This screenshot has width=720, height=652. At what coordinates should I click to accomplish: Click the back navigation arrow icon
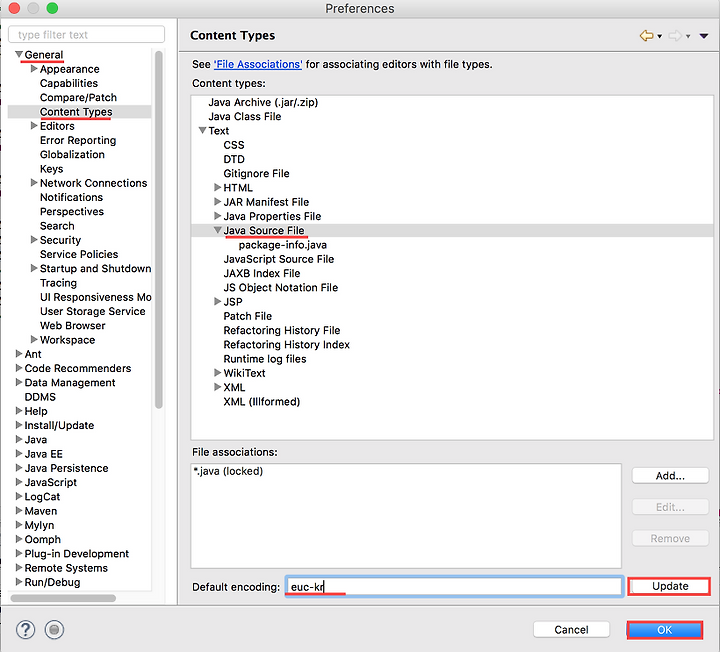coord(647,36)
